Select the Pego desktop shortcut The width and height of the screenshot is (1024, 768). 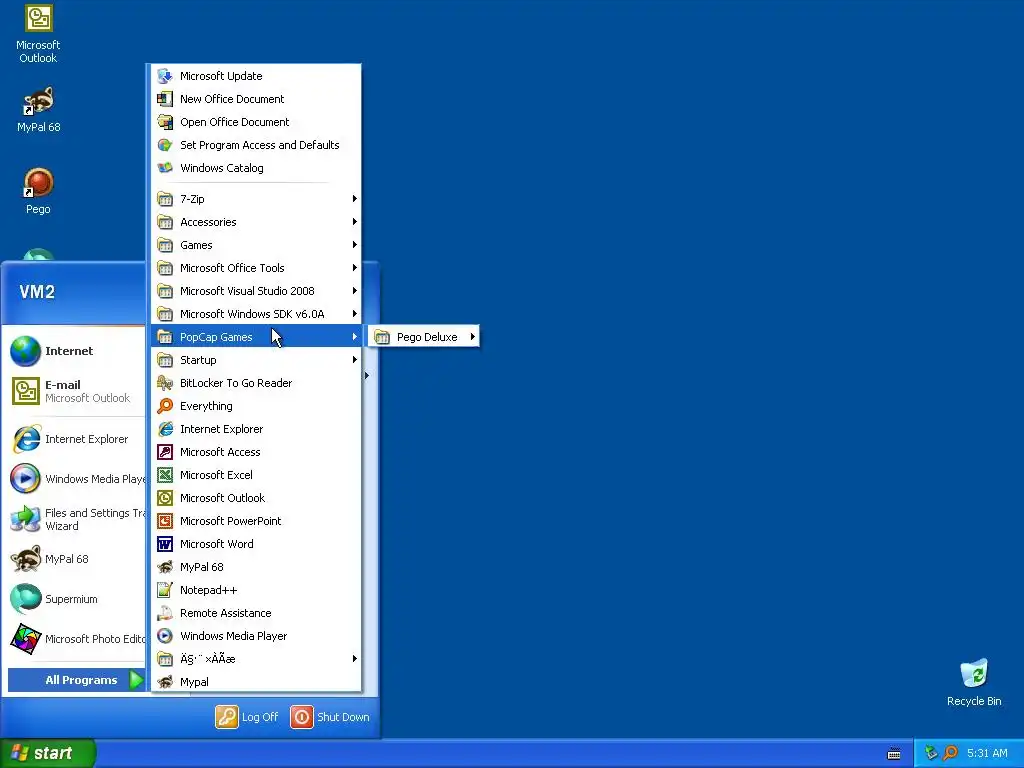(38, 191)
